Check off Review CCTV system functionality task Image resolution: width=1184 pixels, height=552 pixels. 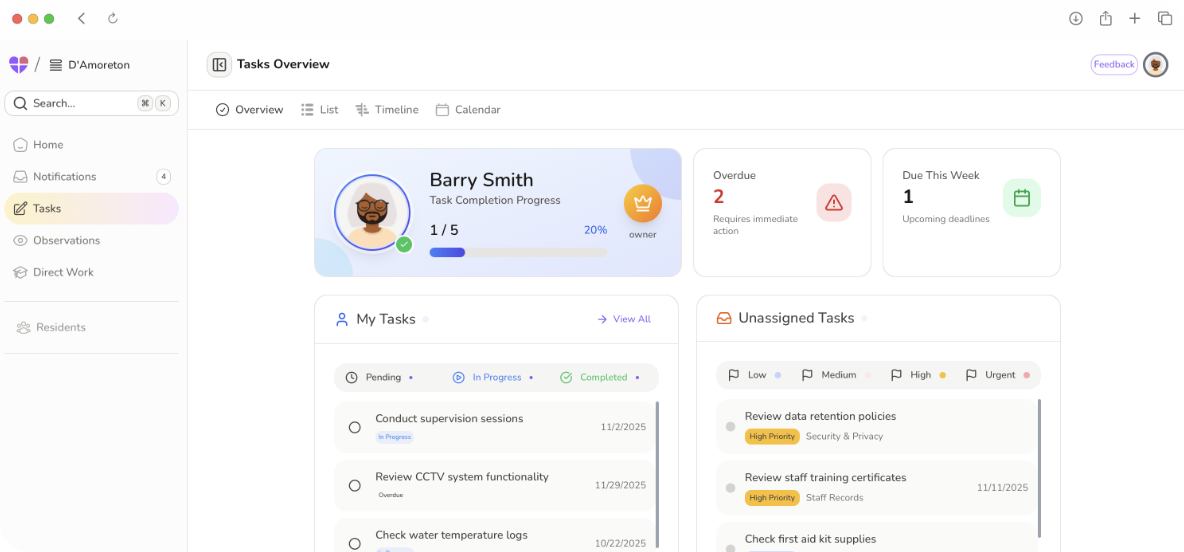pyautogui.click(x=354, y=486)
